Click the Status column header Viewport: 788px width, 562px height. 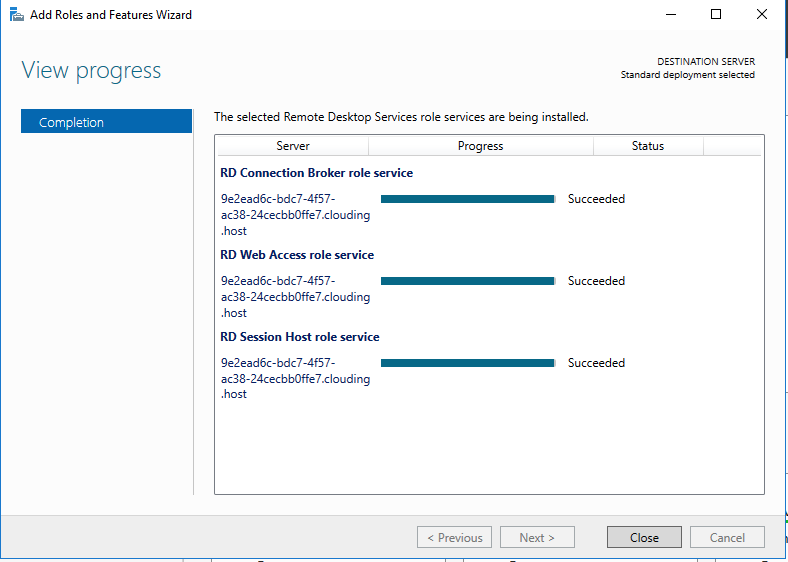[648, 146]
